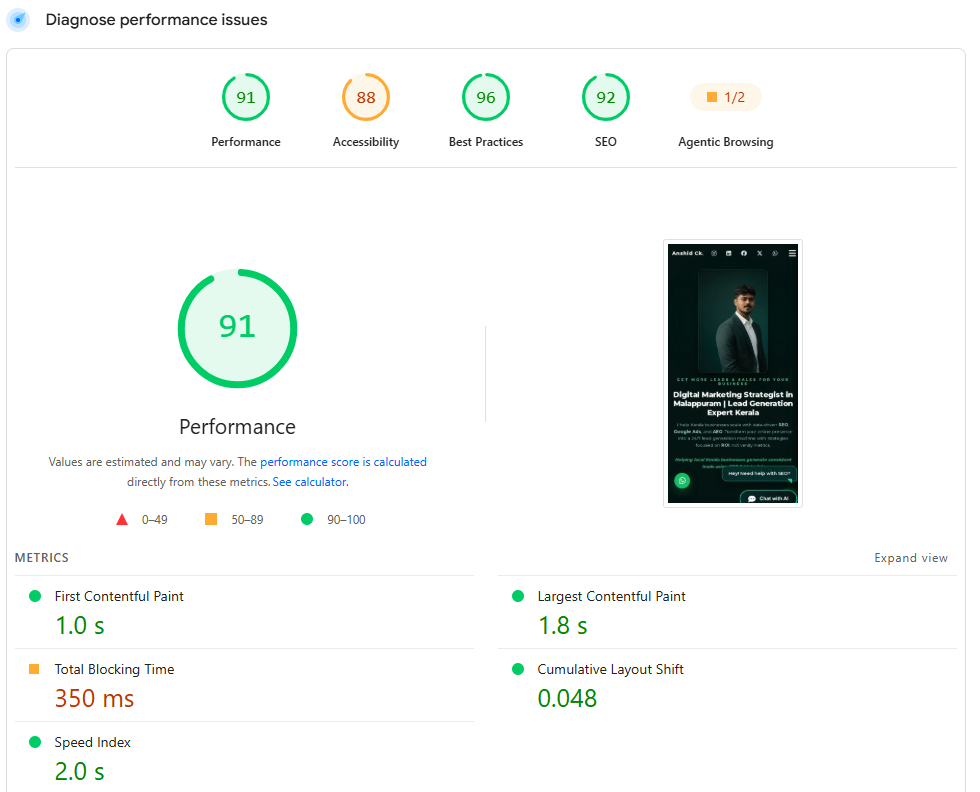Click the large Performance title under gauge
The width and height of the screenshot is (980, 792).
tap(238, 427)
